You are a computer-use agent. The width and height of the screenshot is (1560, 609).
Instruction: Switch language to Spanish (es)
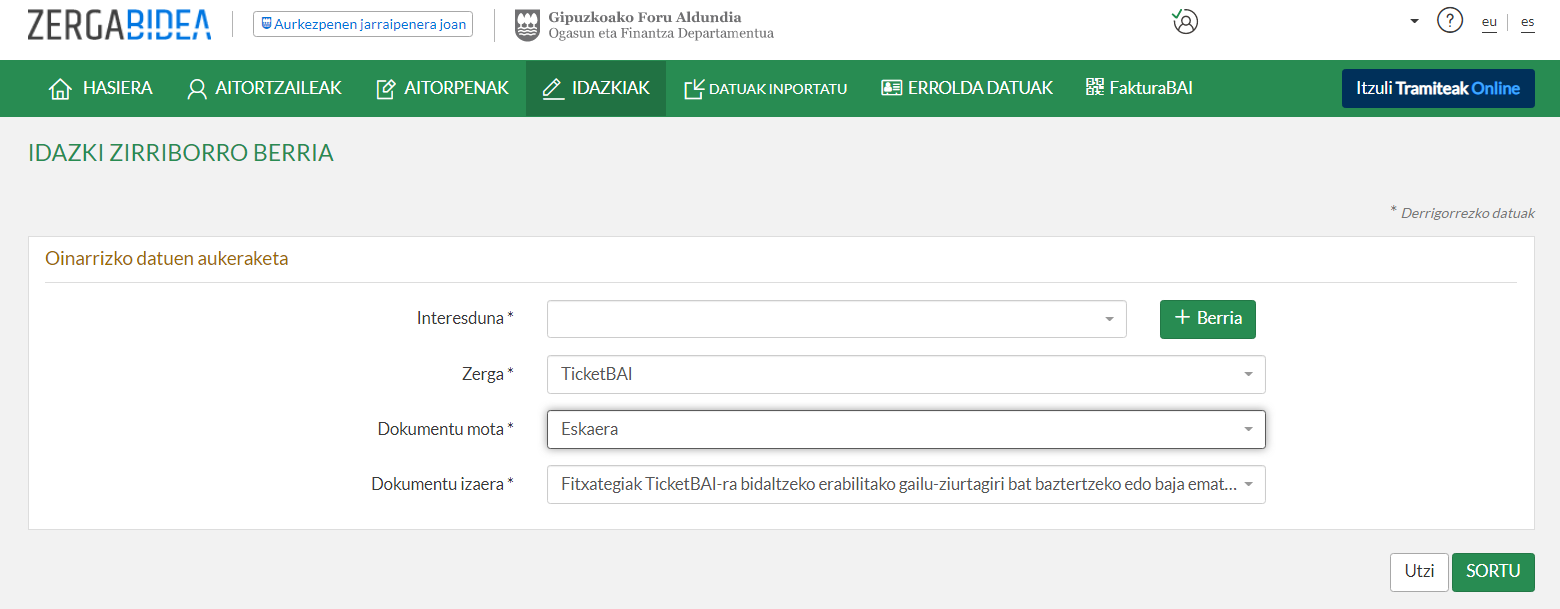pyautogui.click(x=1527, y=22)
